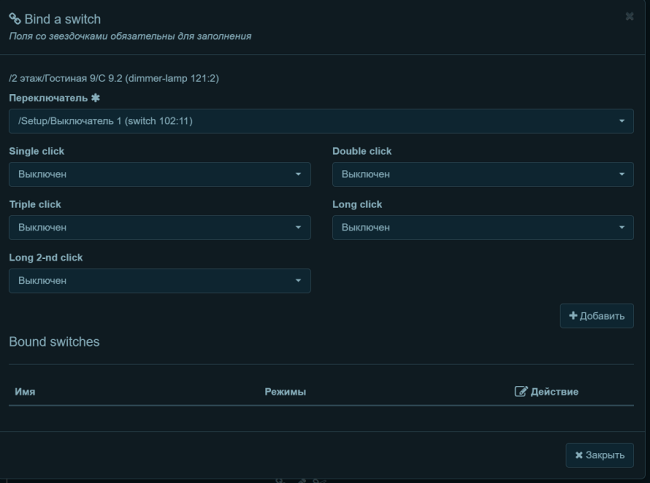Click the x icon inside the Закрыть button
Image resolution: width=650 pixels, height=483 pixels.
tap(579, 455)
